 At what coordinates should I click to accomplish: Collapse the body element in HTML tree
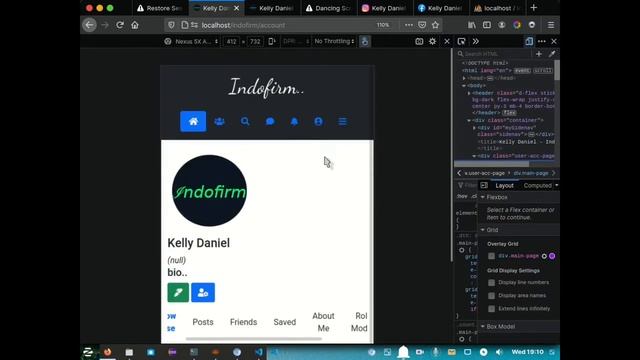click(464, 86)
